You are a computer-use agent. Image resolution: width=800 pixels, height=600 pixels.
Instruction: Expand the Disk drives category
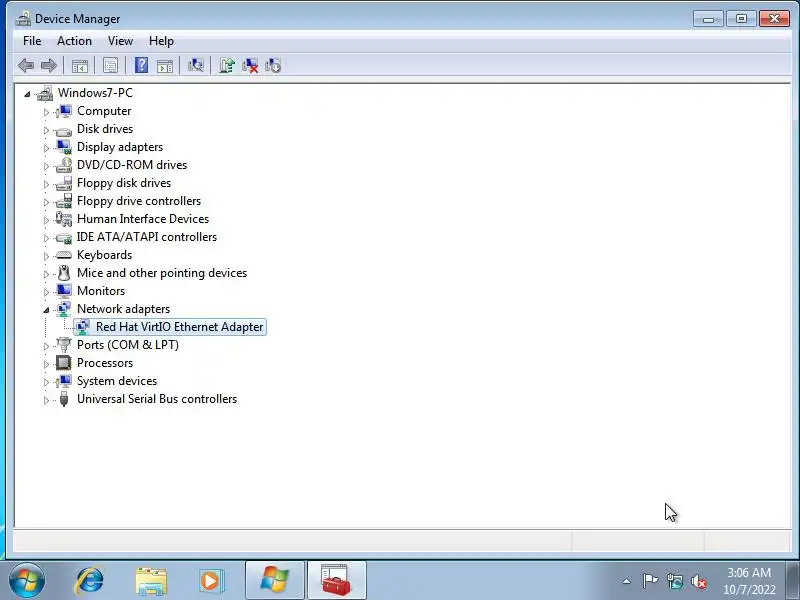tap(46, 130)
